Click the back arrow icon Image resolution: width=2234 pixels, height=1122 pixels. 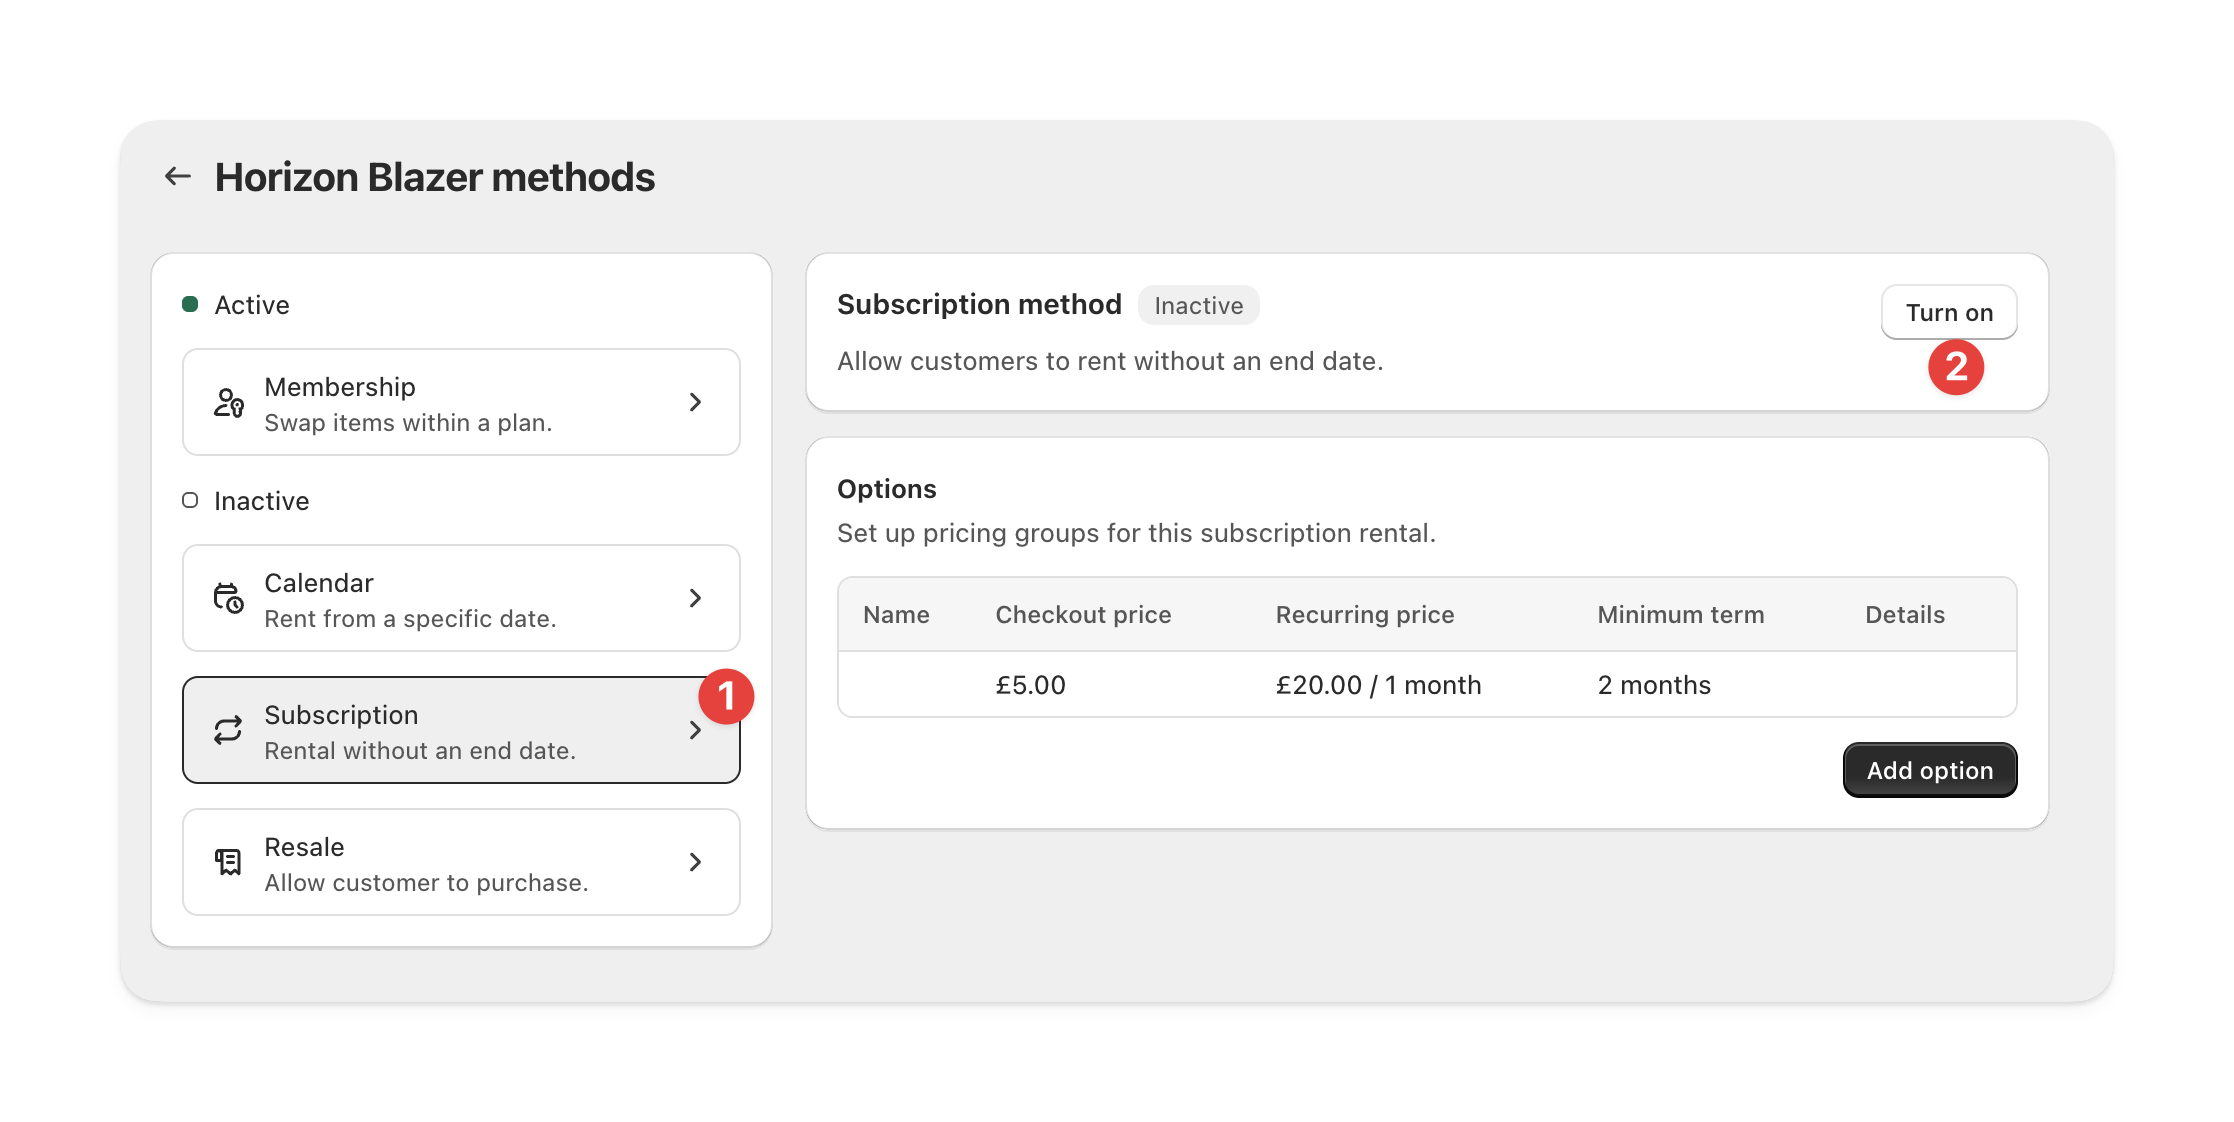pyautogui.click(x=178, y=177)
